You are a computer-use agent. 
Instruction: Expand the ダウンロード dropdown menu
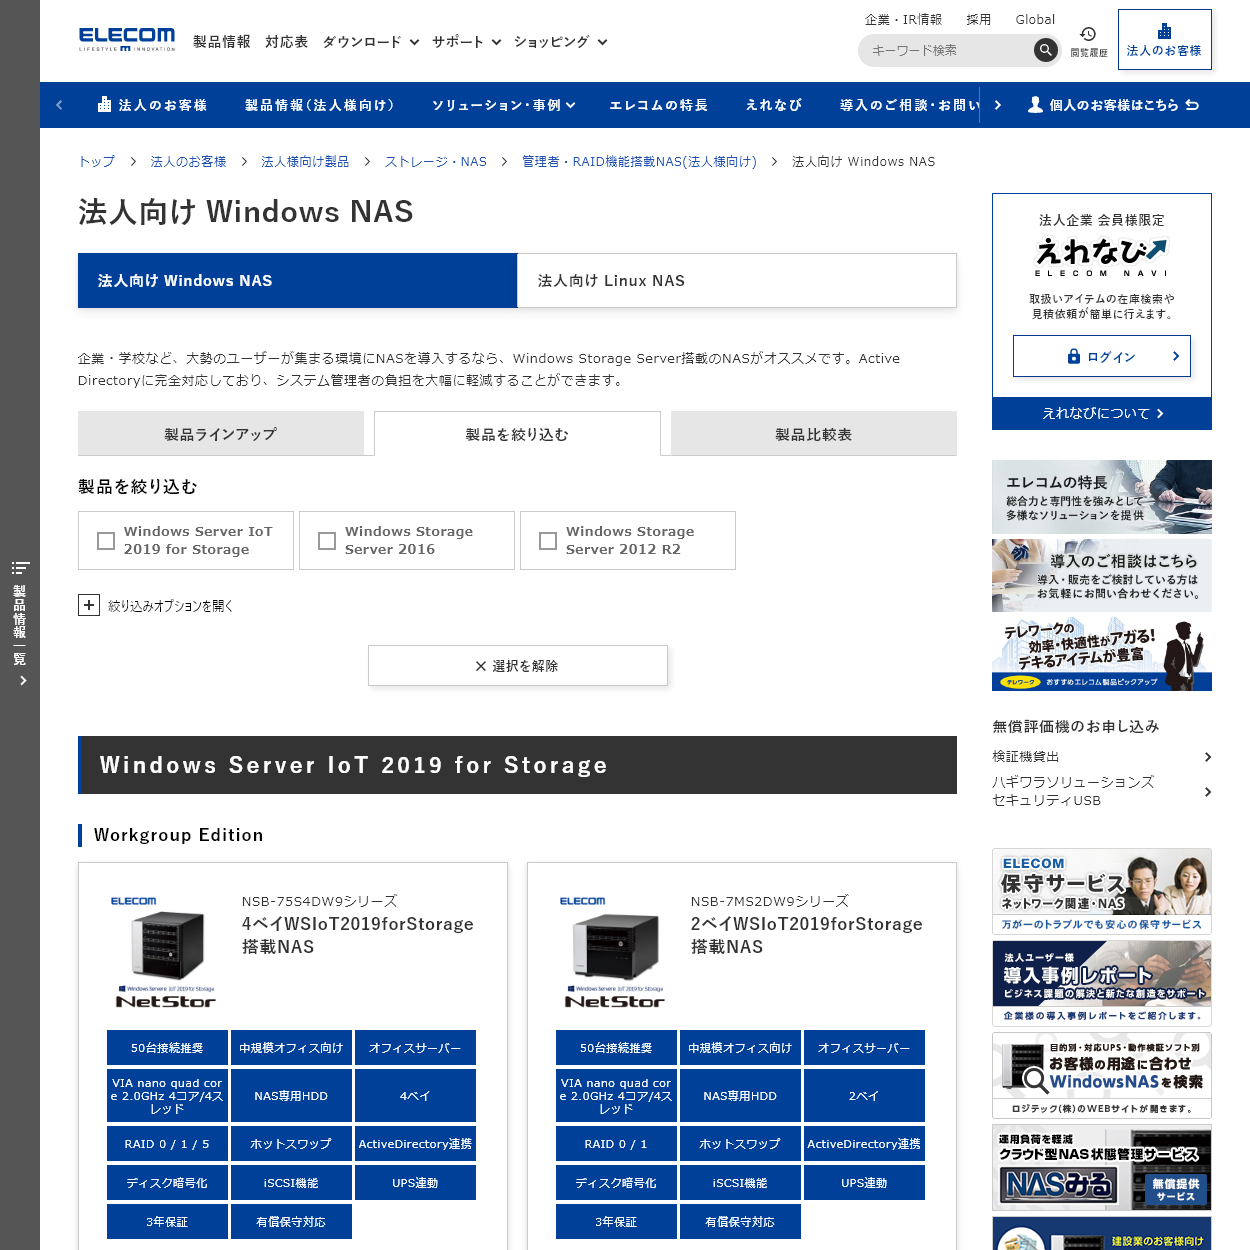(371, 42)
